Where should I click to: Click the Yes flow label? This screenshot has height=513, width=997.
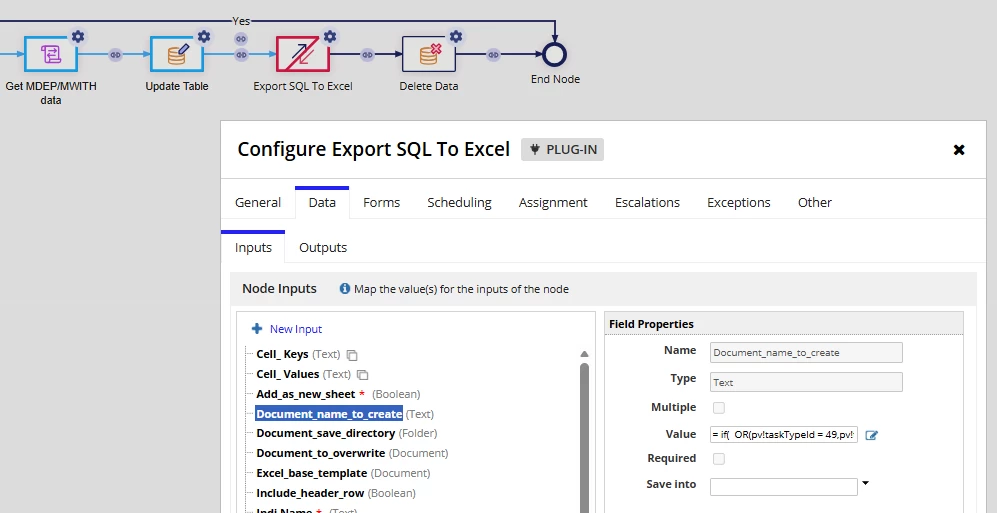click(241, 21)
